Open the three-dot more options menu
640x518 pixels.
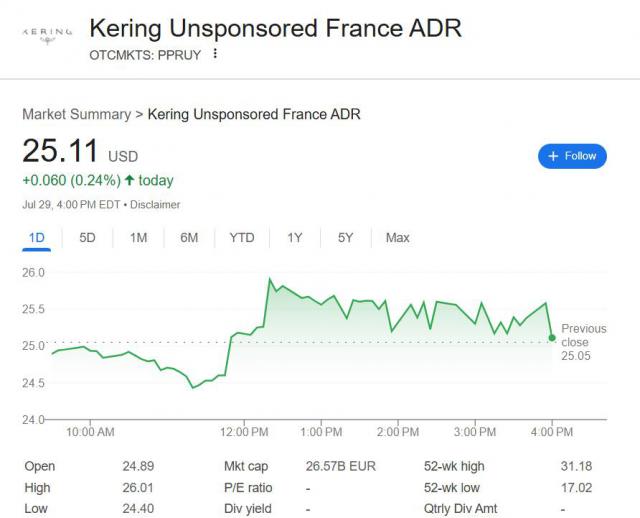[x=215, y=53]
